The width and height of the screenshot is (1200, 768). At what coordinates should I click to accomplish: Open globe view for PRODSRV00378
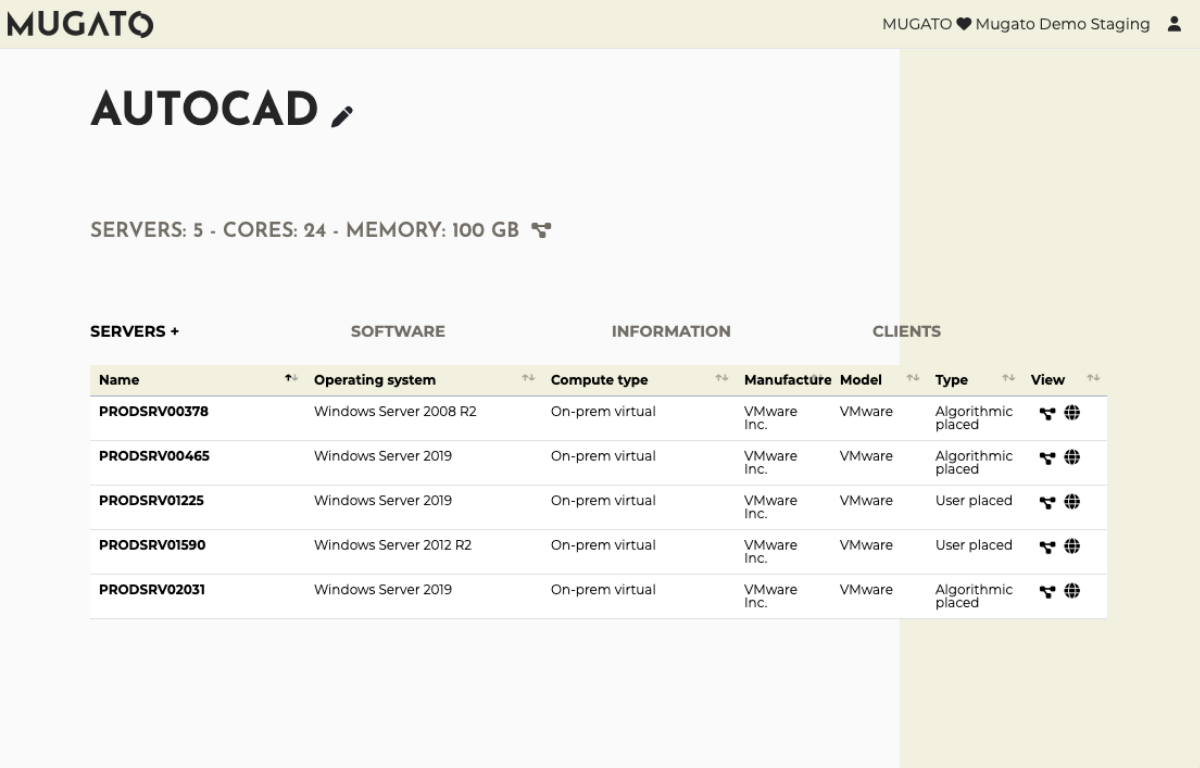(1072, 413)
